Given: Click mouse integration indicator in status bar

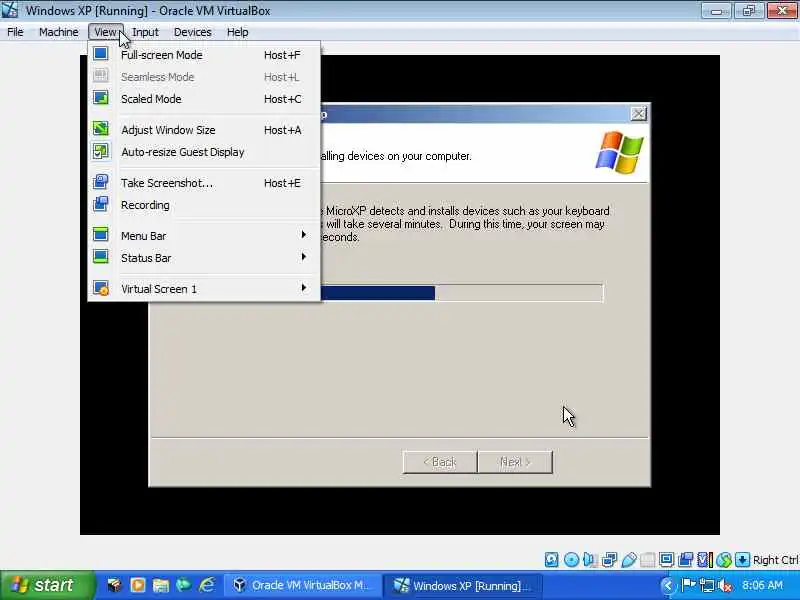Looking at the screenshot, I should pos(723,560).
